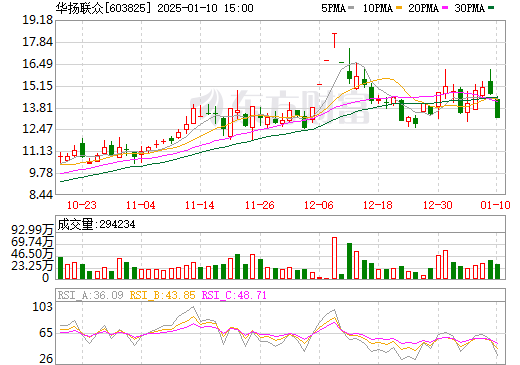Click volume axis label 92.99万
Image resolution: width=520 pixels, height=365 pixels.
tap(32, 230)
